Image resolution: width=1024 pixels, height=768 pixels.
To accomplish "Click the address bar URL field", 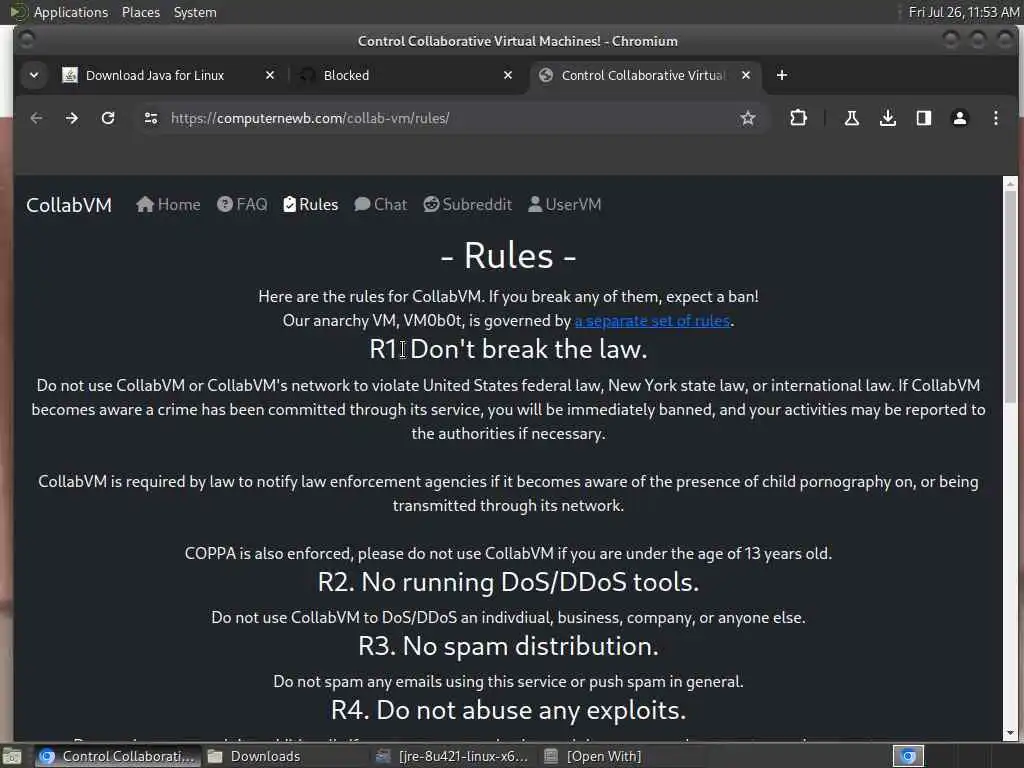I will tap(451, 118).
